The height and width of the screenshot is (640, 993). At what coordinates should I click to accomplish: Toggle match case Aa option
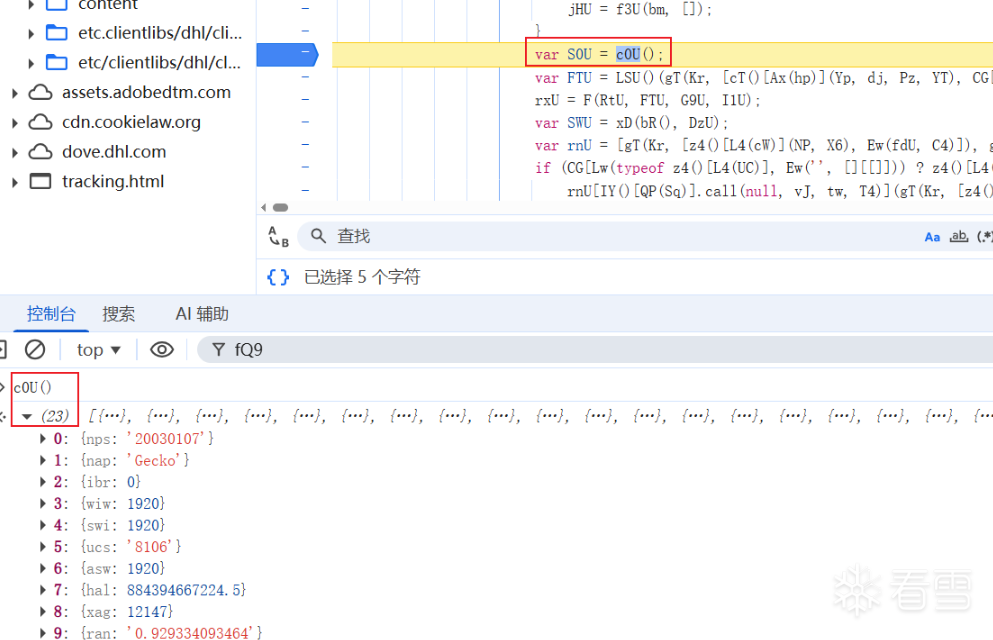932,237
